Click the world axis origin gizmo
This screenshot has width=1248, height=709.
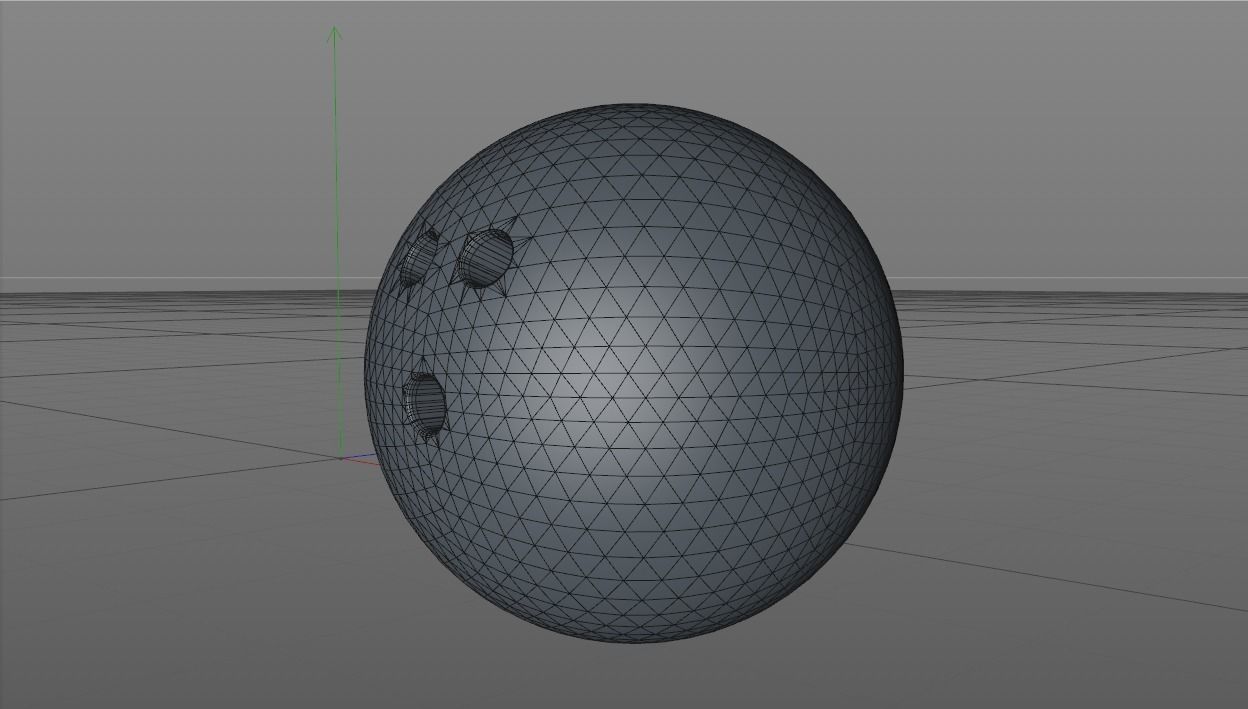[342, 458]
